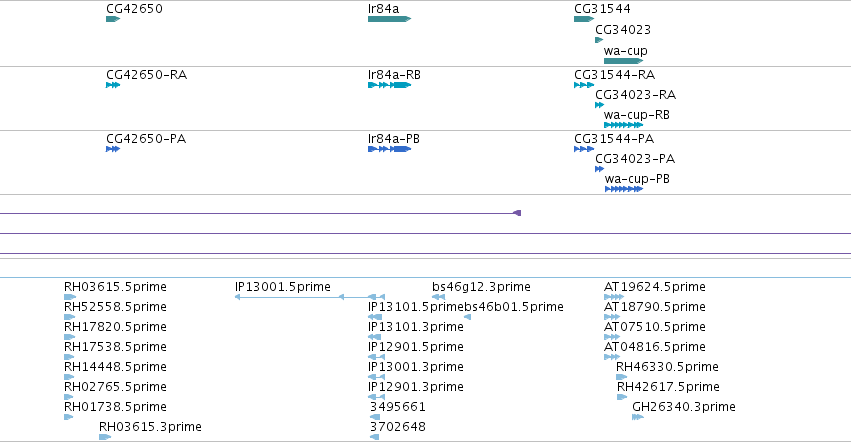Select the wa-cup-RB transcript glyph
851x442 pixels.
(x=624, y=125)
